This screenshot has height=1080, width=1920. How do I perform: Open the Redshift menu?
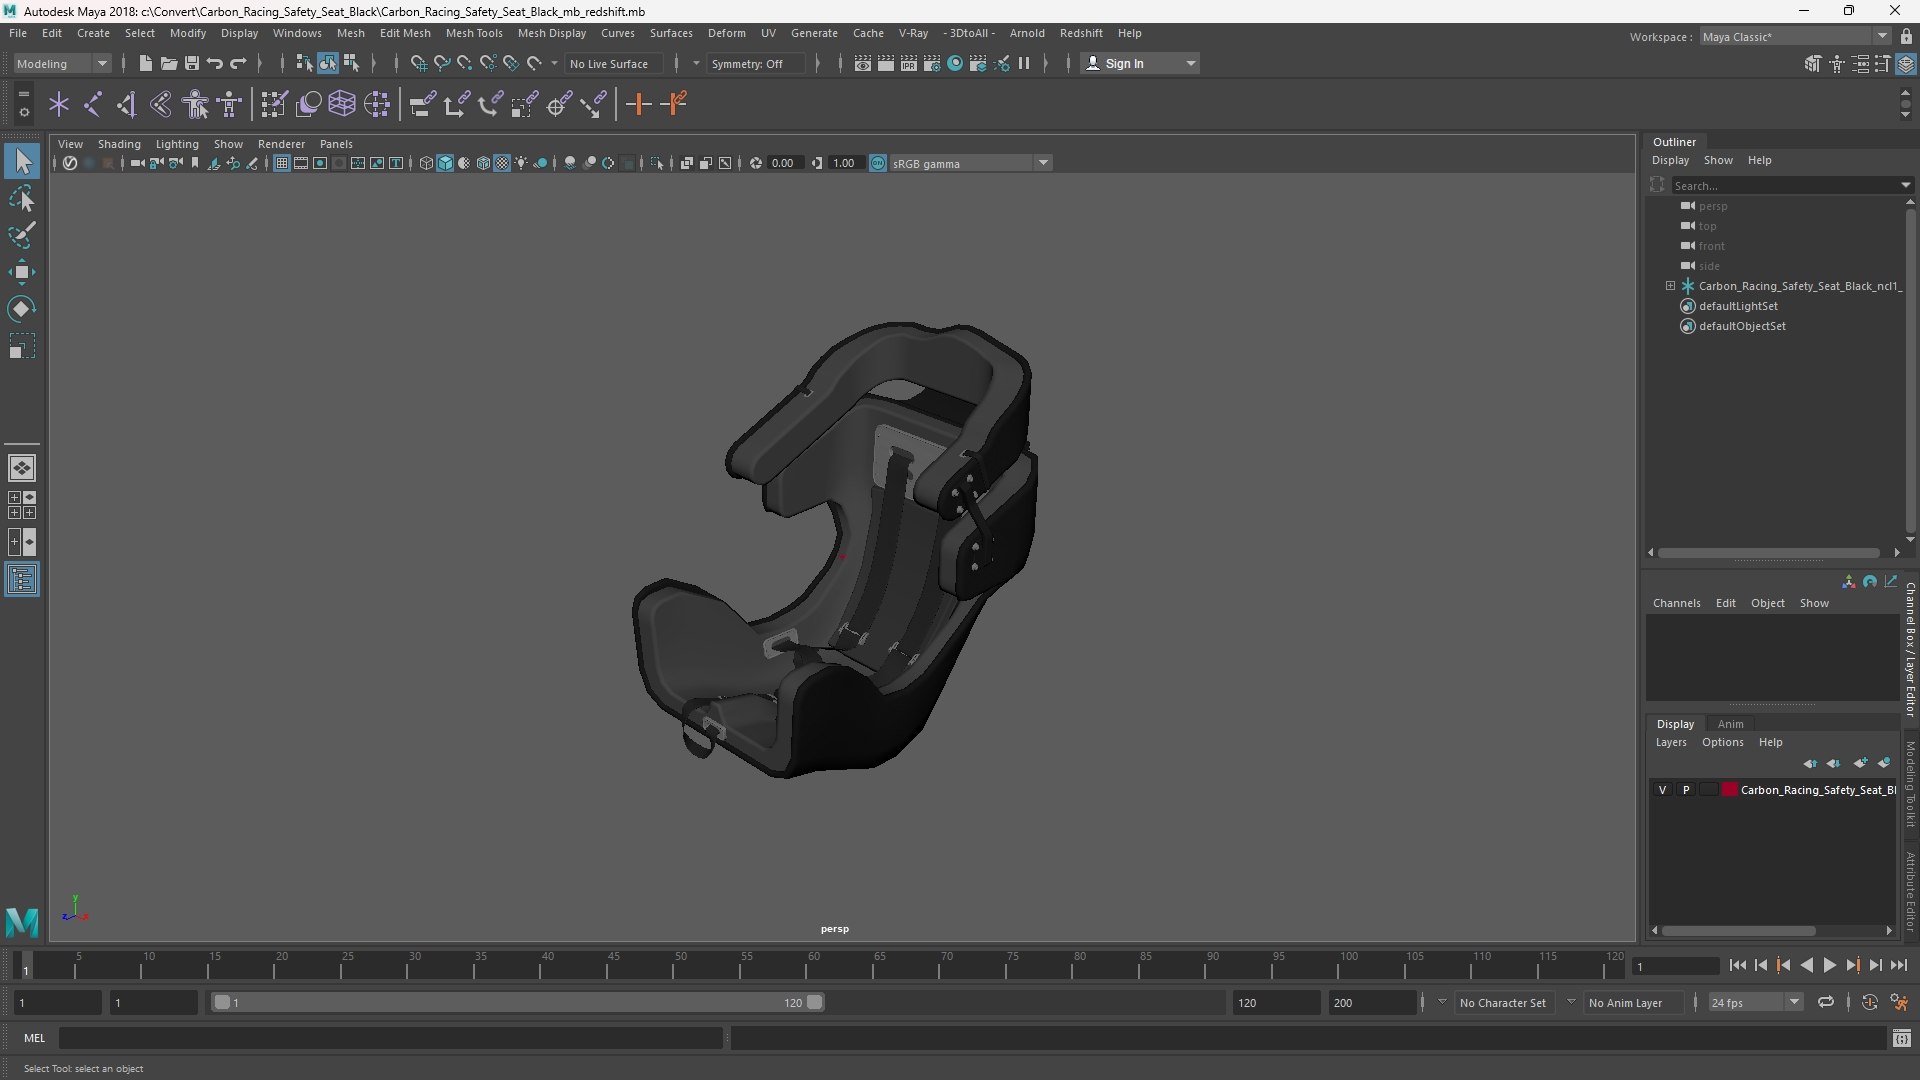coord(1081,33)
